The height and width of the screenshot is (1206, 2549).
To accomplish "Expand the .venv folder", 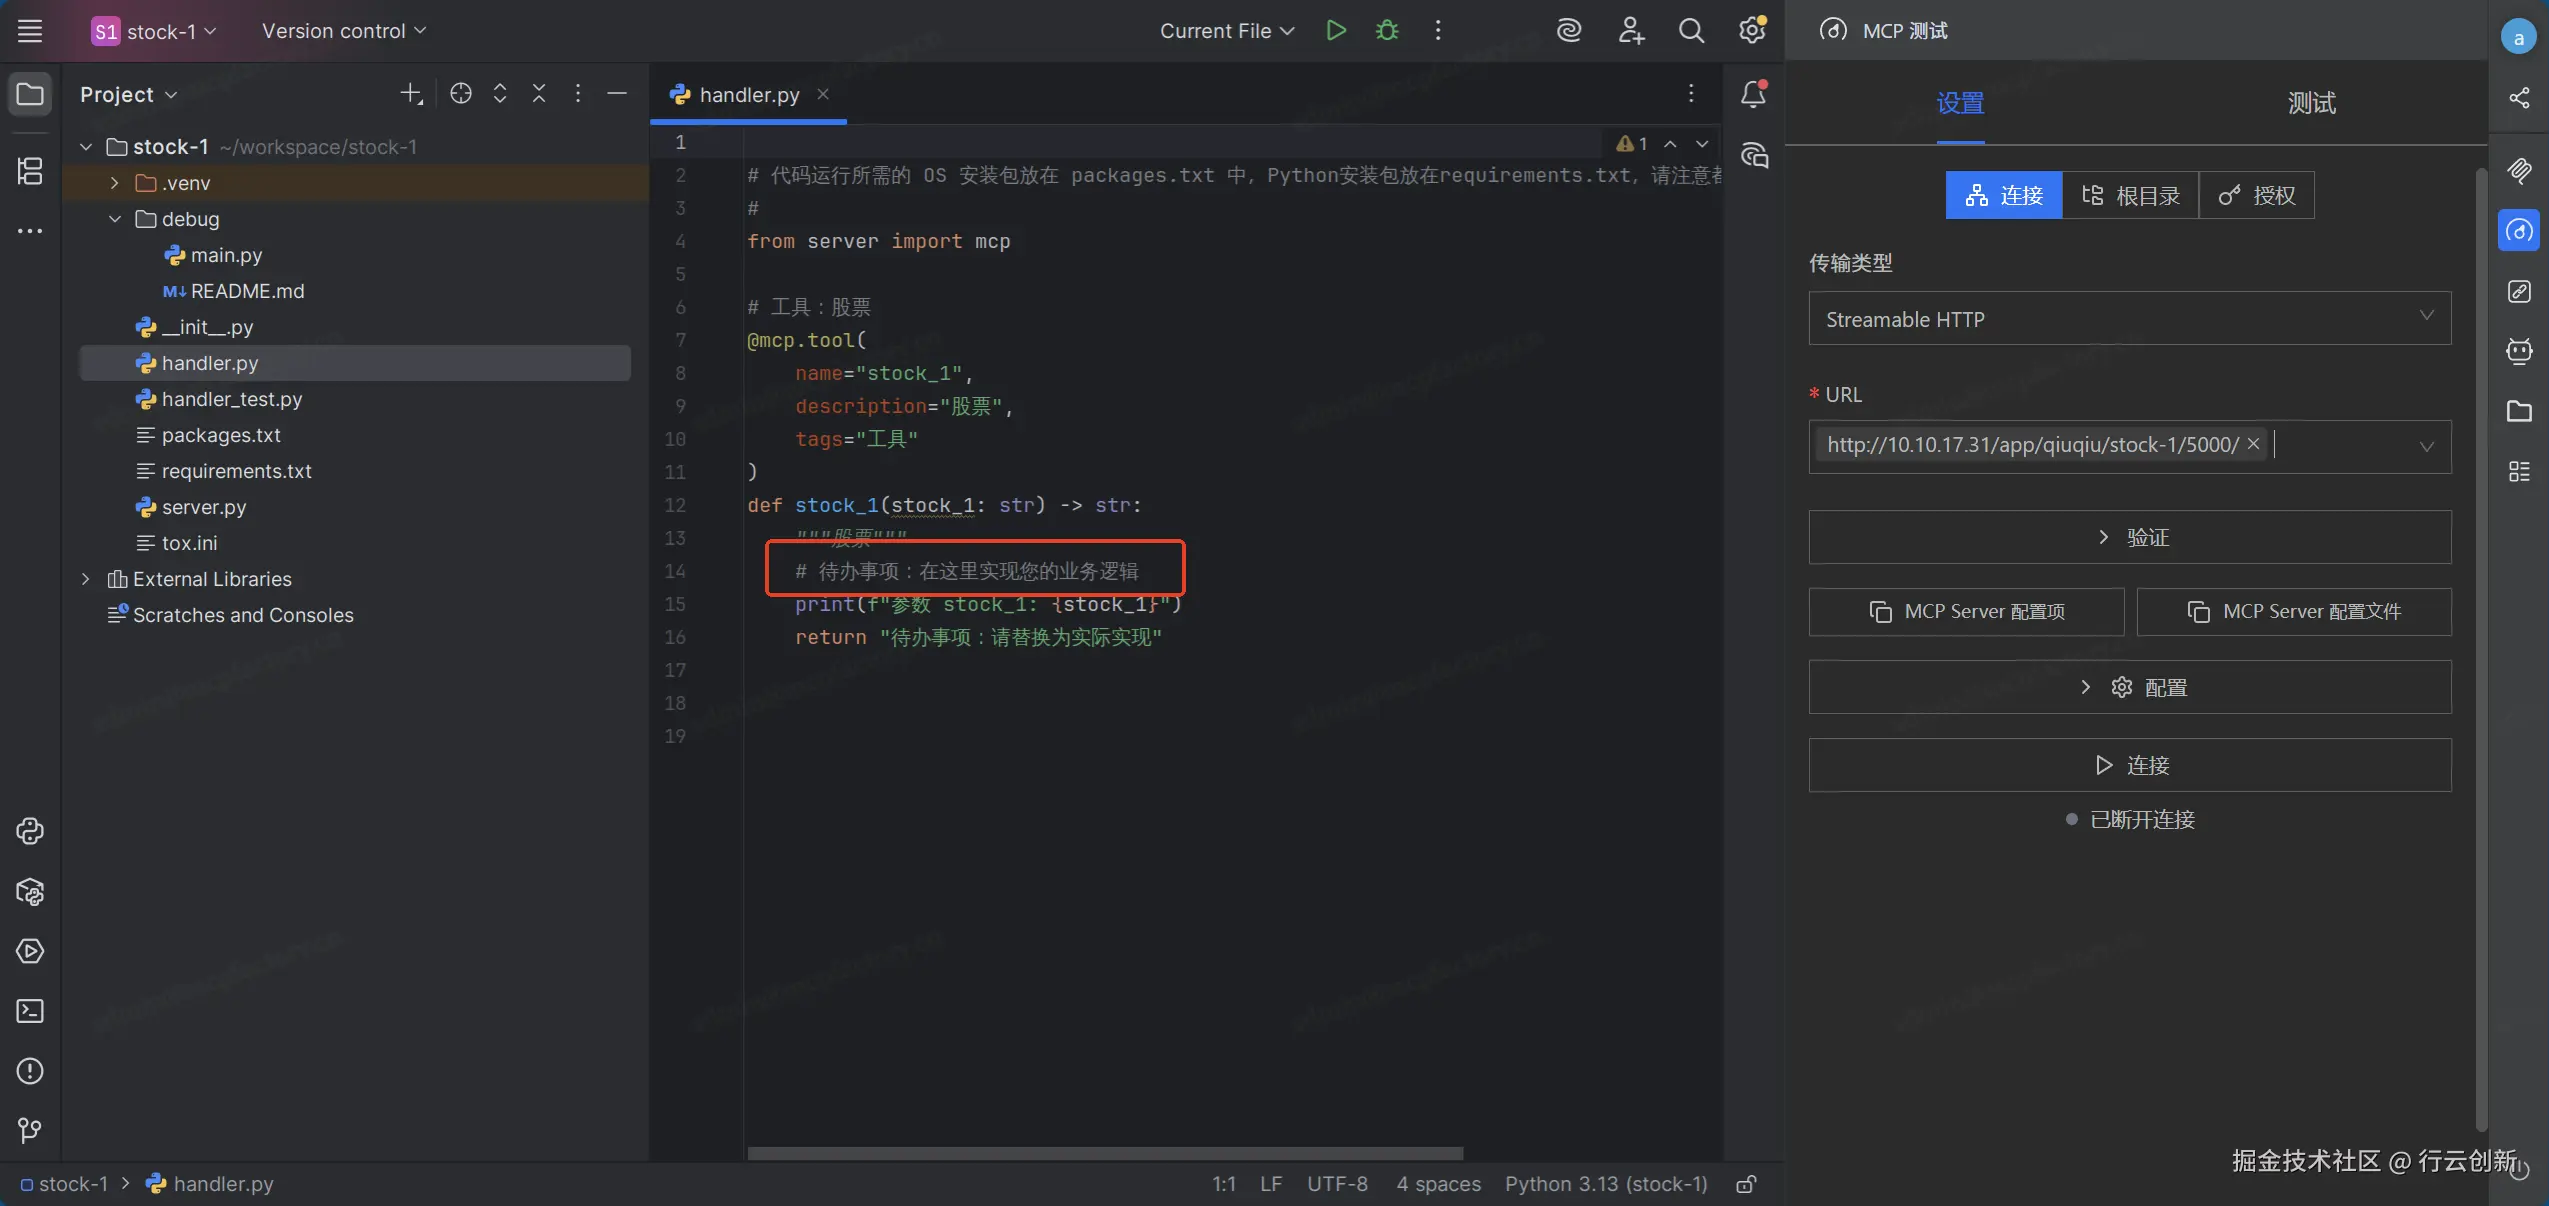I will 115,183.
